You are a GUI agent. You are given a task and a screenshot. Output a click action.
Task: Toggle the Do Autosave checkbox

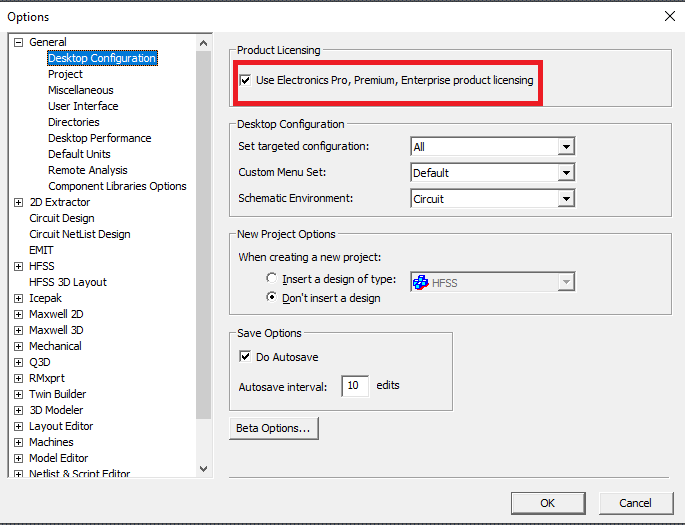click(x=245, y=356)
